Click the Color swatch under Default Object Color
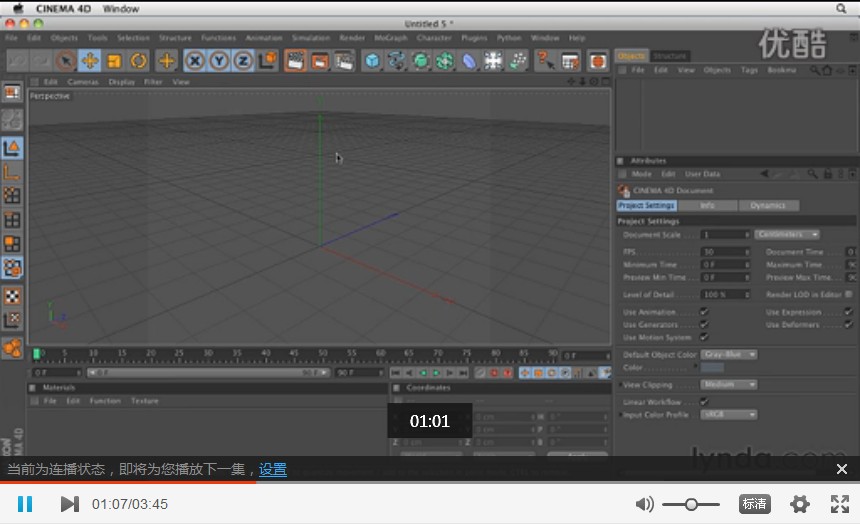 pyautogui.click(x=712, y=368)
